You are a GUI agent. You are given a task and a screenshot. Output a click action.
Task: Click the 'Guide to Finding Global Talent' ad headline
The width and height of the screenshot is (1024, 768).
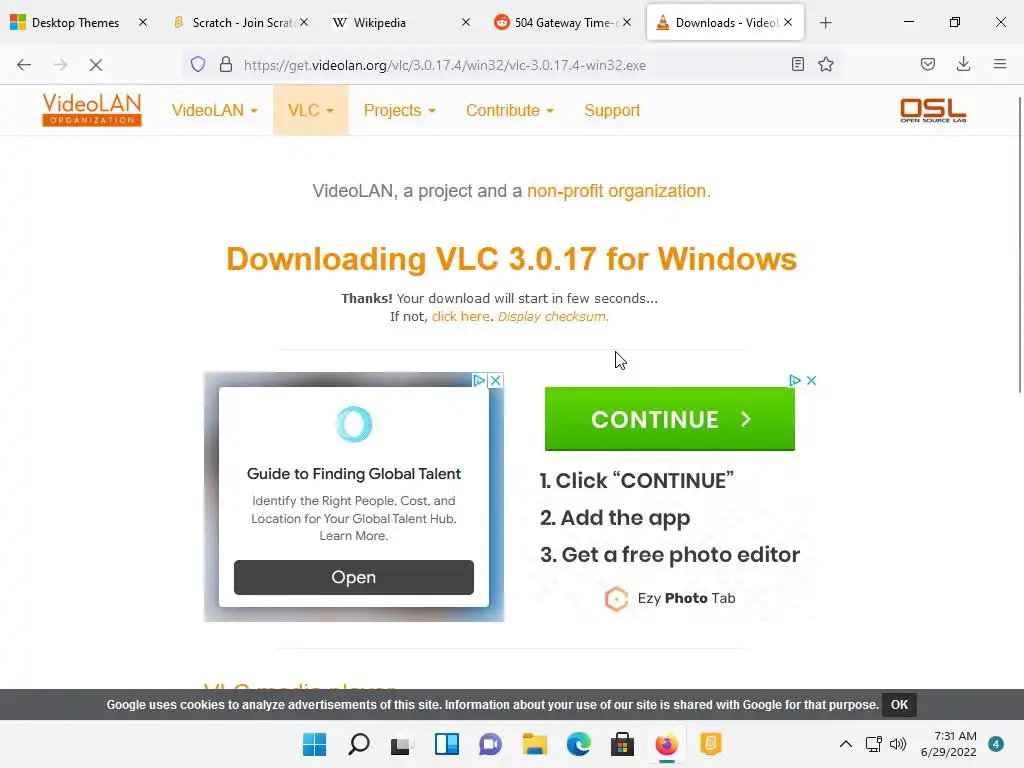354,473
